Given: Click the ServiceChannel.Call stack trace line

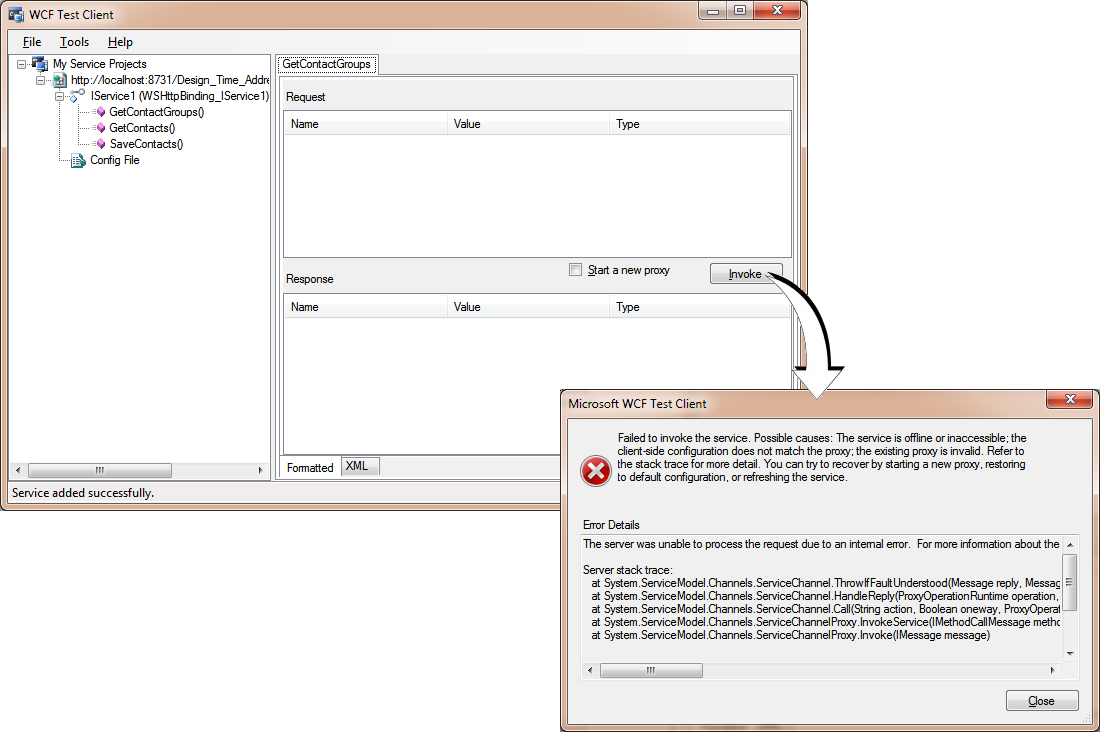Looking at the screenshot, I should coord(826,609).
